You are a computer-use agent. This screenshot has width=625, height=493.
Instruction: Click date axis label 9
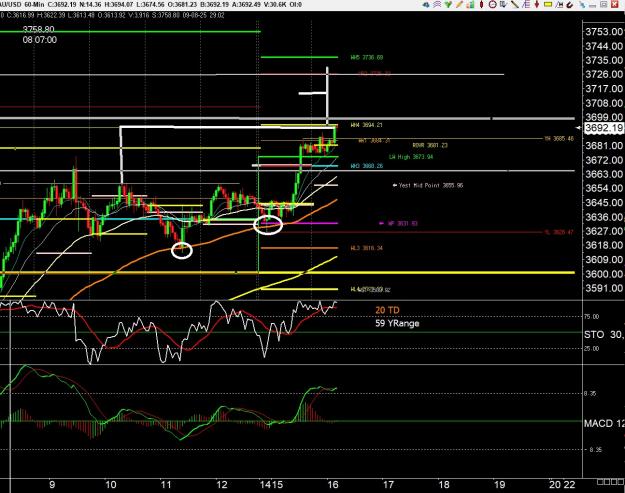tap(52, 485)
